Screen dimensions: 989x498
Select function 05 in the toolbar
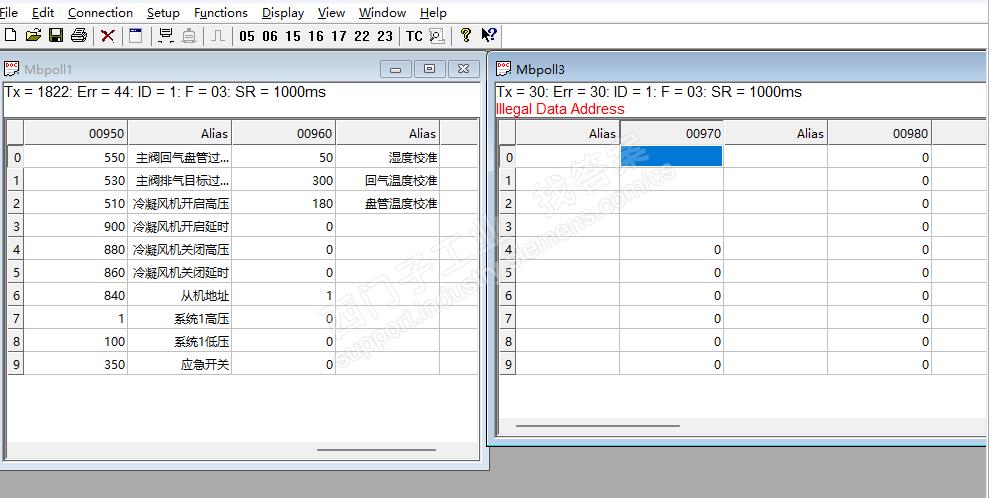tap(247, 36)
